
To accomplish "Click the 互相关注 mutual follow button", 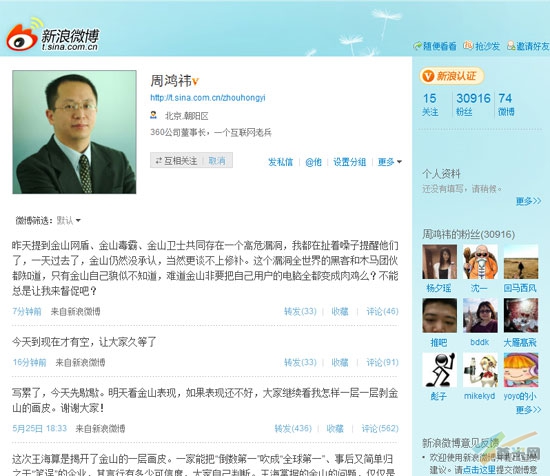I will (177, 161).
